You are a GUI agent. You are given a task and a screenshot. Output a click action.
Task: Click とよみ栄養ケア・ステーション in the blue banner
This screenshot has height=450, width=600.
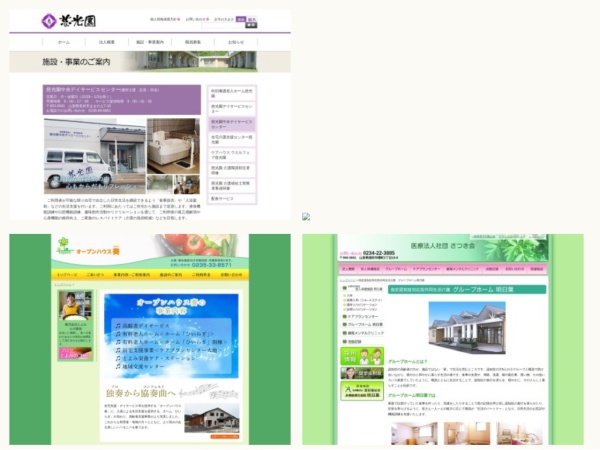point(155,358)
